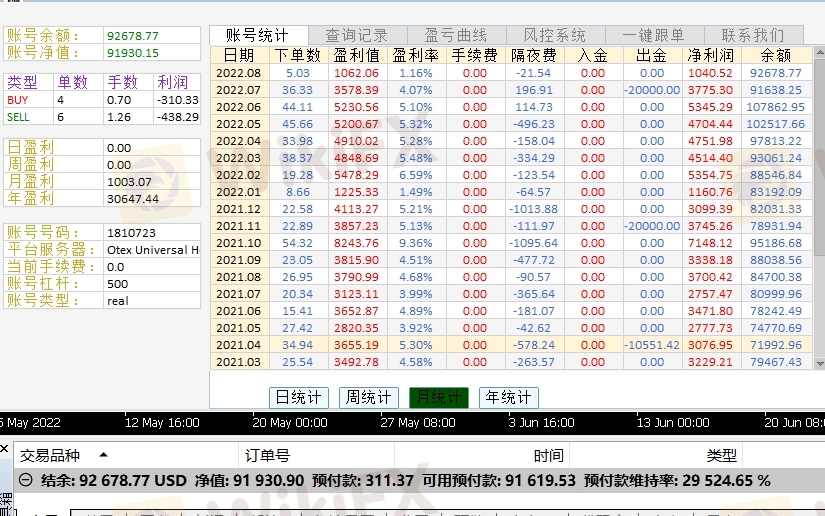Select the 账号统计 tab
This screenshot has height=516, width=825.
point(258,36)
